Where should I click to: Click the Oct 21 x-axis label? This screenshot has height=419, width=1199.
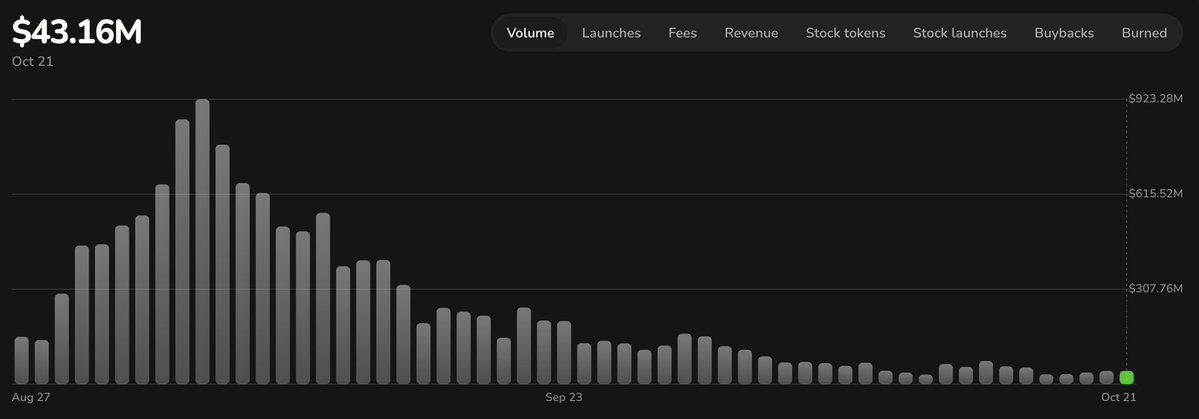pos(1118,398)
